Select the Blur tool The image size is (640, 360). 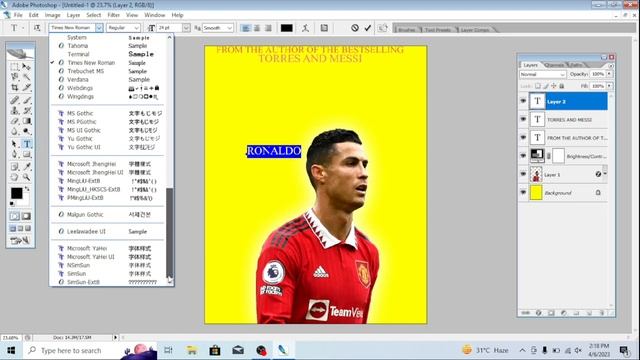pos(14,131)
